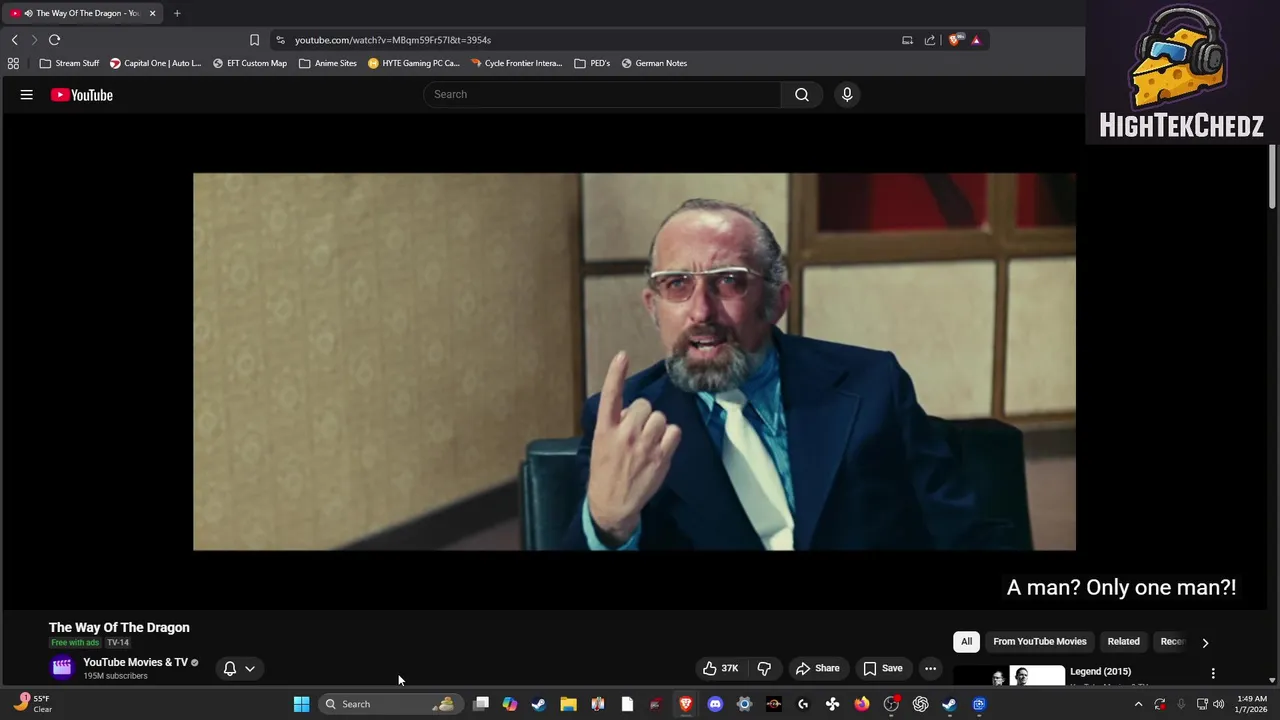Click the Windows taskbar Search box

pos(390,704)
